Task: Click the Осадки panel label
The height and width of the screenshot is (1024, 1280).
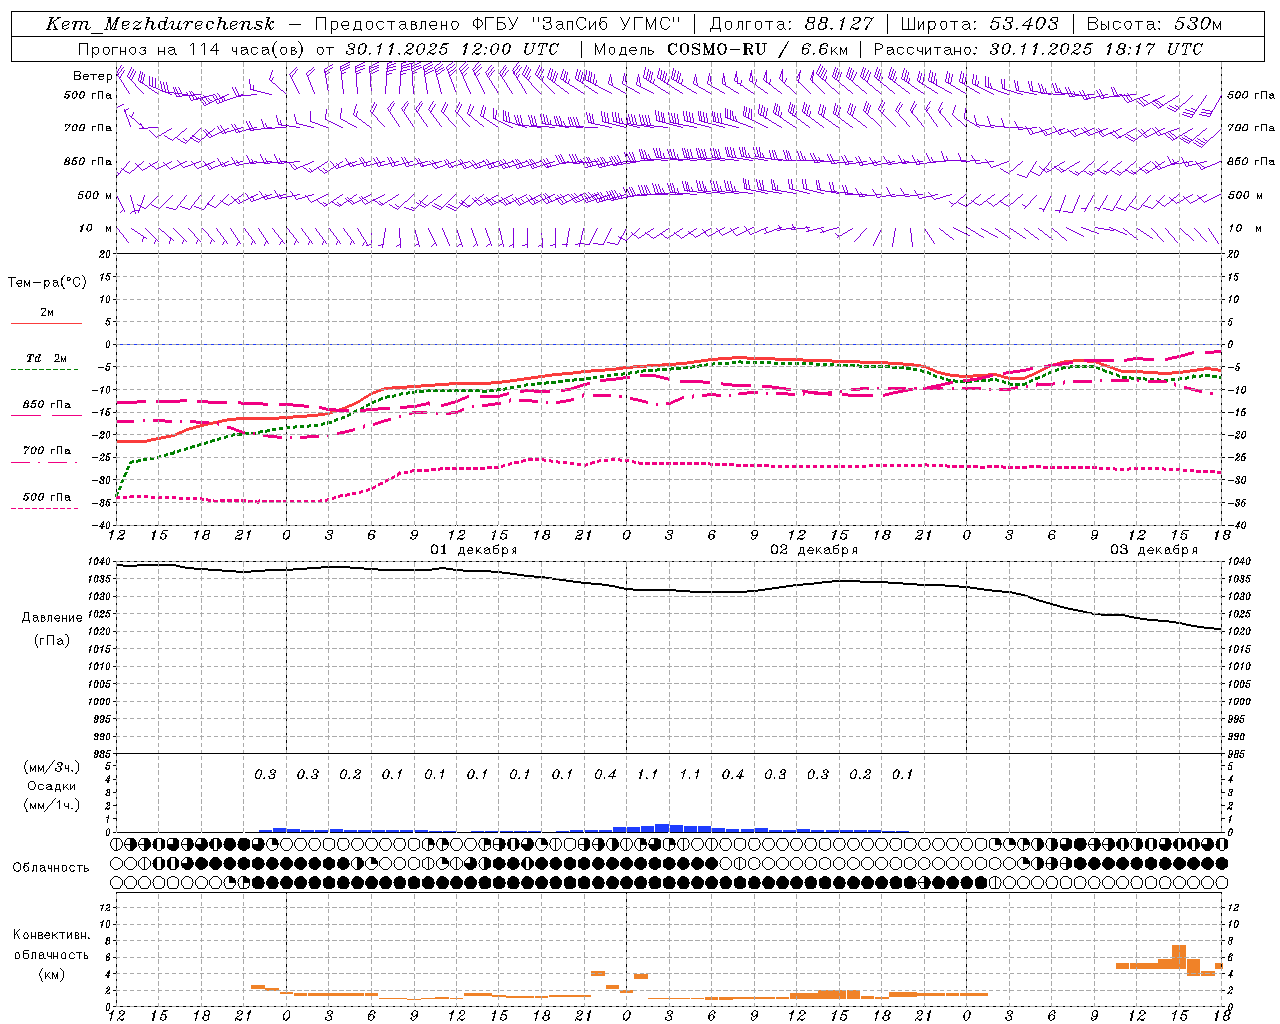Action: tap(52, 787)
